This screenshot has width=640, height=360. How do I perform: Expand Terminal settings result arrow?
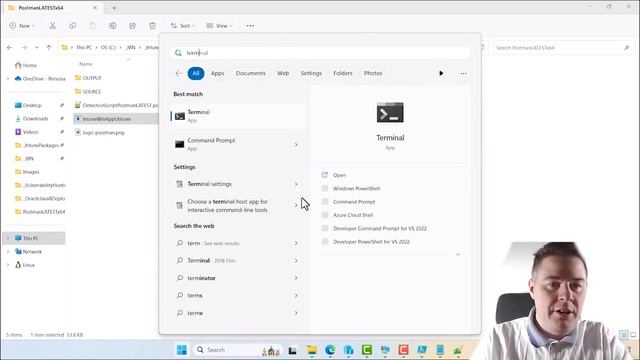296,184
